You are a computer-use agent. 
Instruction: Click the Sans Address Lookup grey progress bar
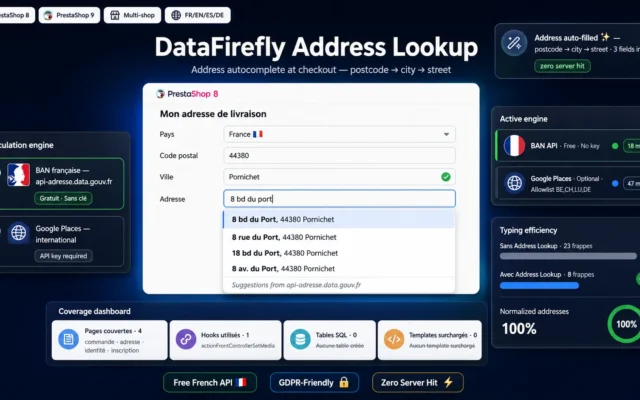pos(568,256)
